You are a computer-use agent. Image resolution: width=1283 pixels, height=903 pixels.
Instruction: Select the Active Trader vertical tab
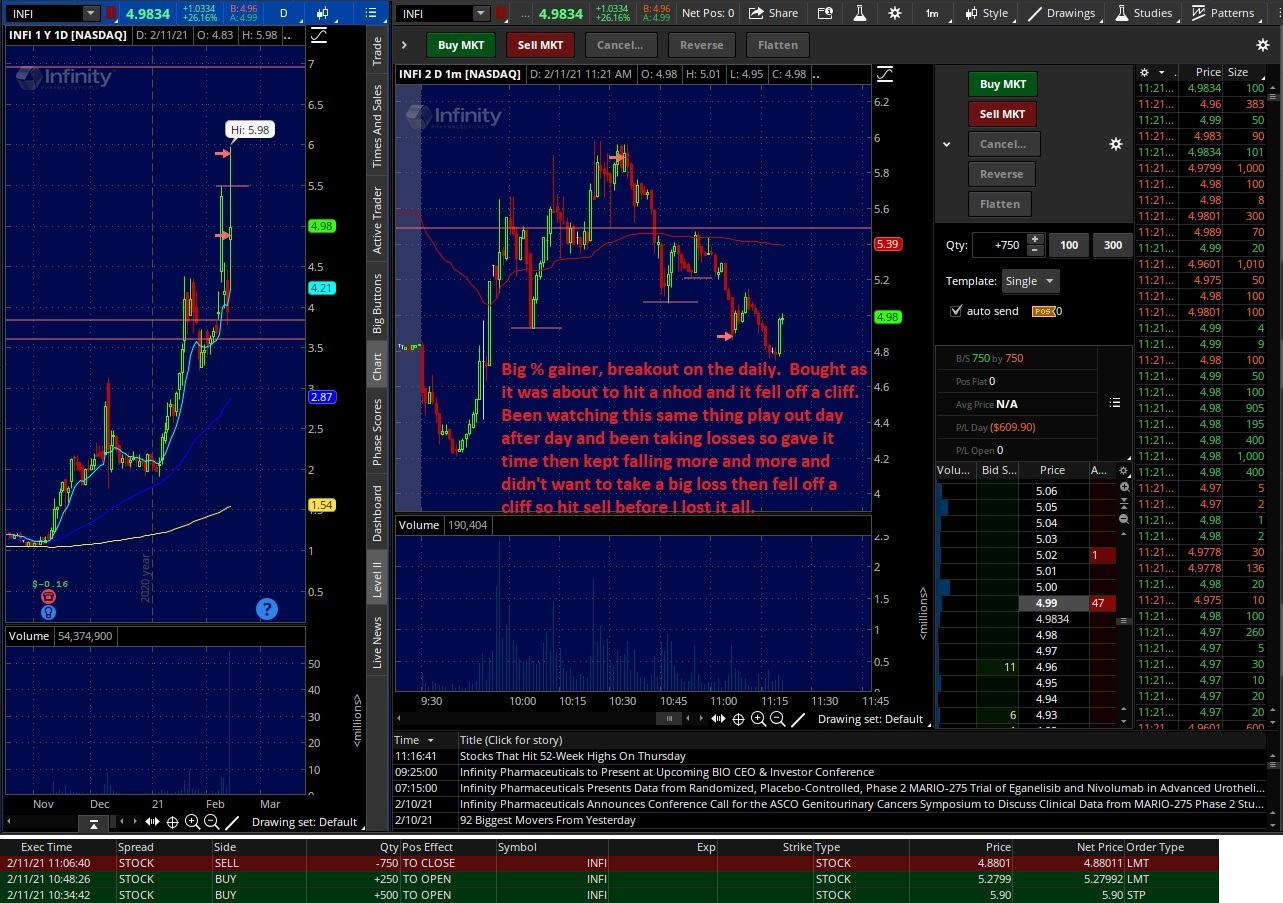click(x=377, y=220)
